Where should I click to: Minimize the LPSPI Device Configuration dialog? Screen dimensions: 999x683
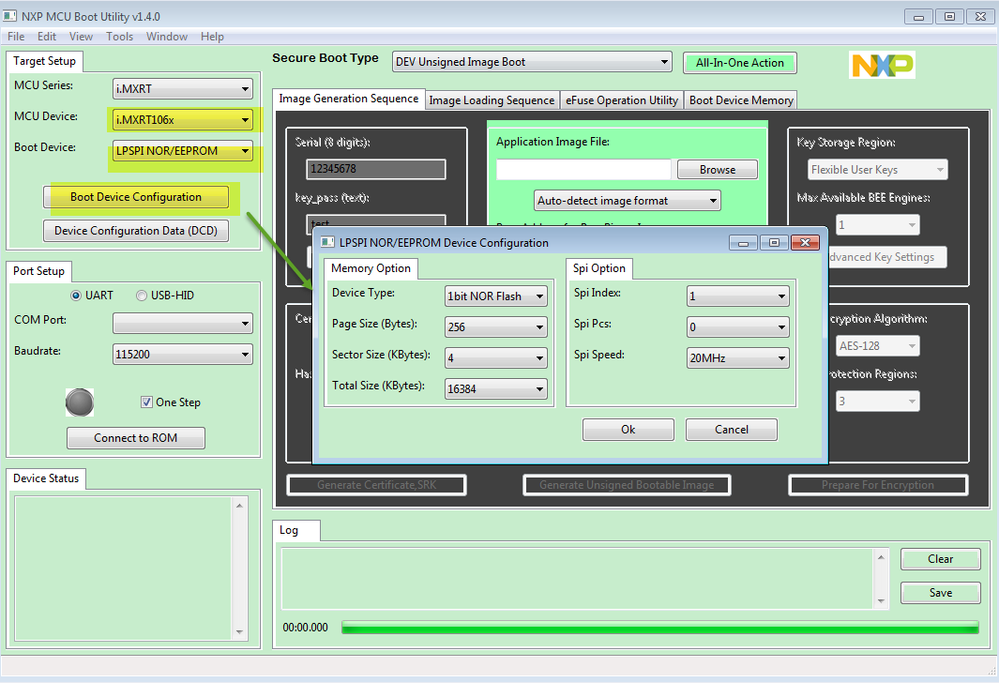coord(743,243)
